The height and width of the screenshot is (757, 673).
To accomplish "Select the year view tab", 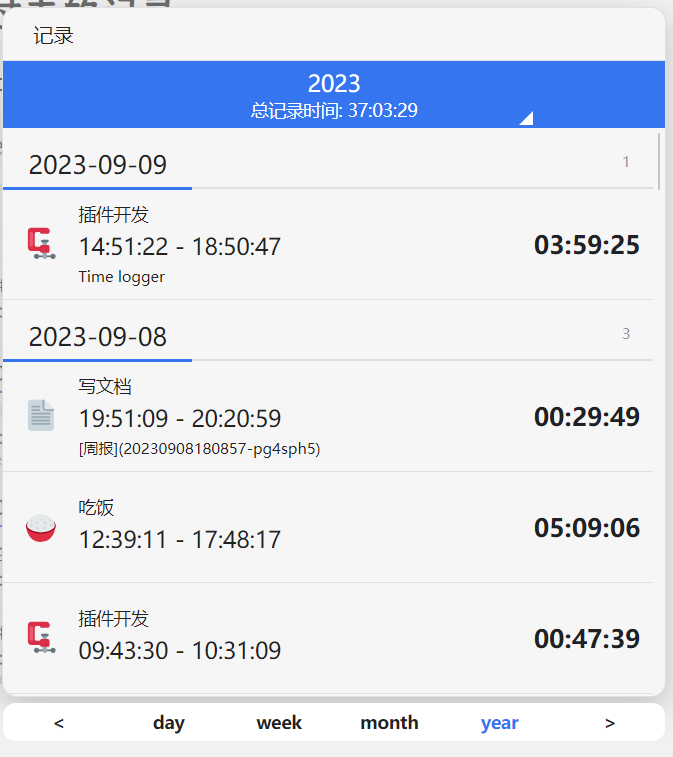I will pos(499,723).
